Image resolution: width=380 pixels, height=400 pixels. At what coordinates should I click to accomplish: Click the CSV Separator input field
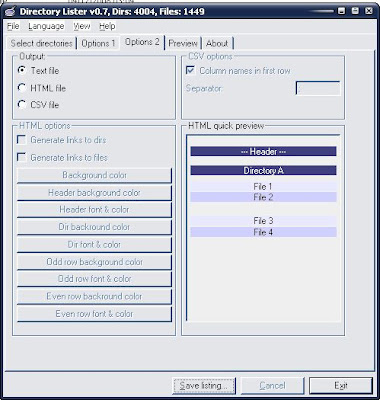click(x=318, y=88)
